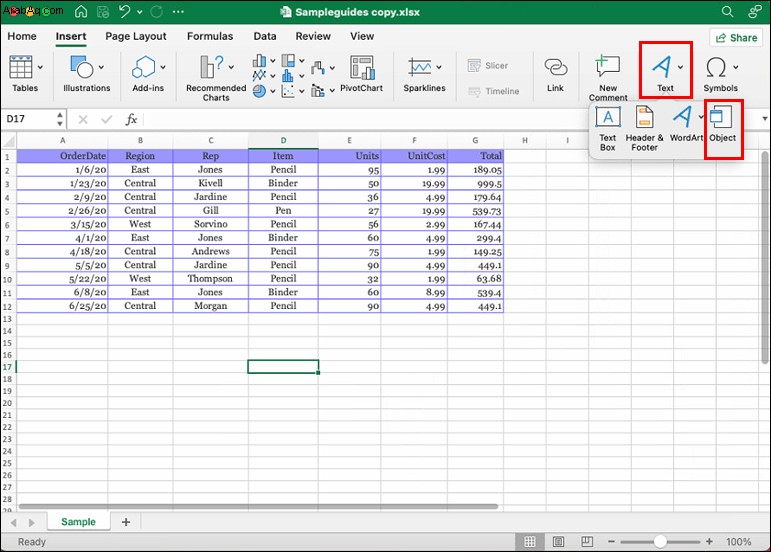The height and width of the screenshot is (552, 771).
Task: Insert a line or area chart
Action: pyautogui.click(x=260, y=76)
